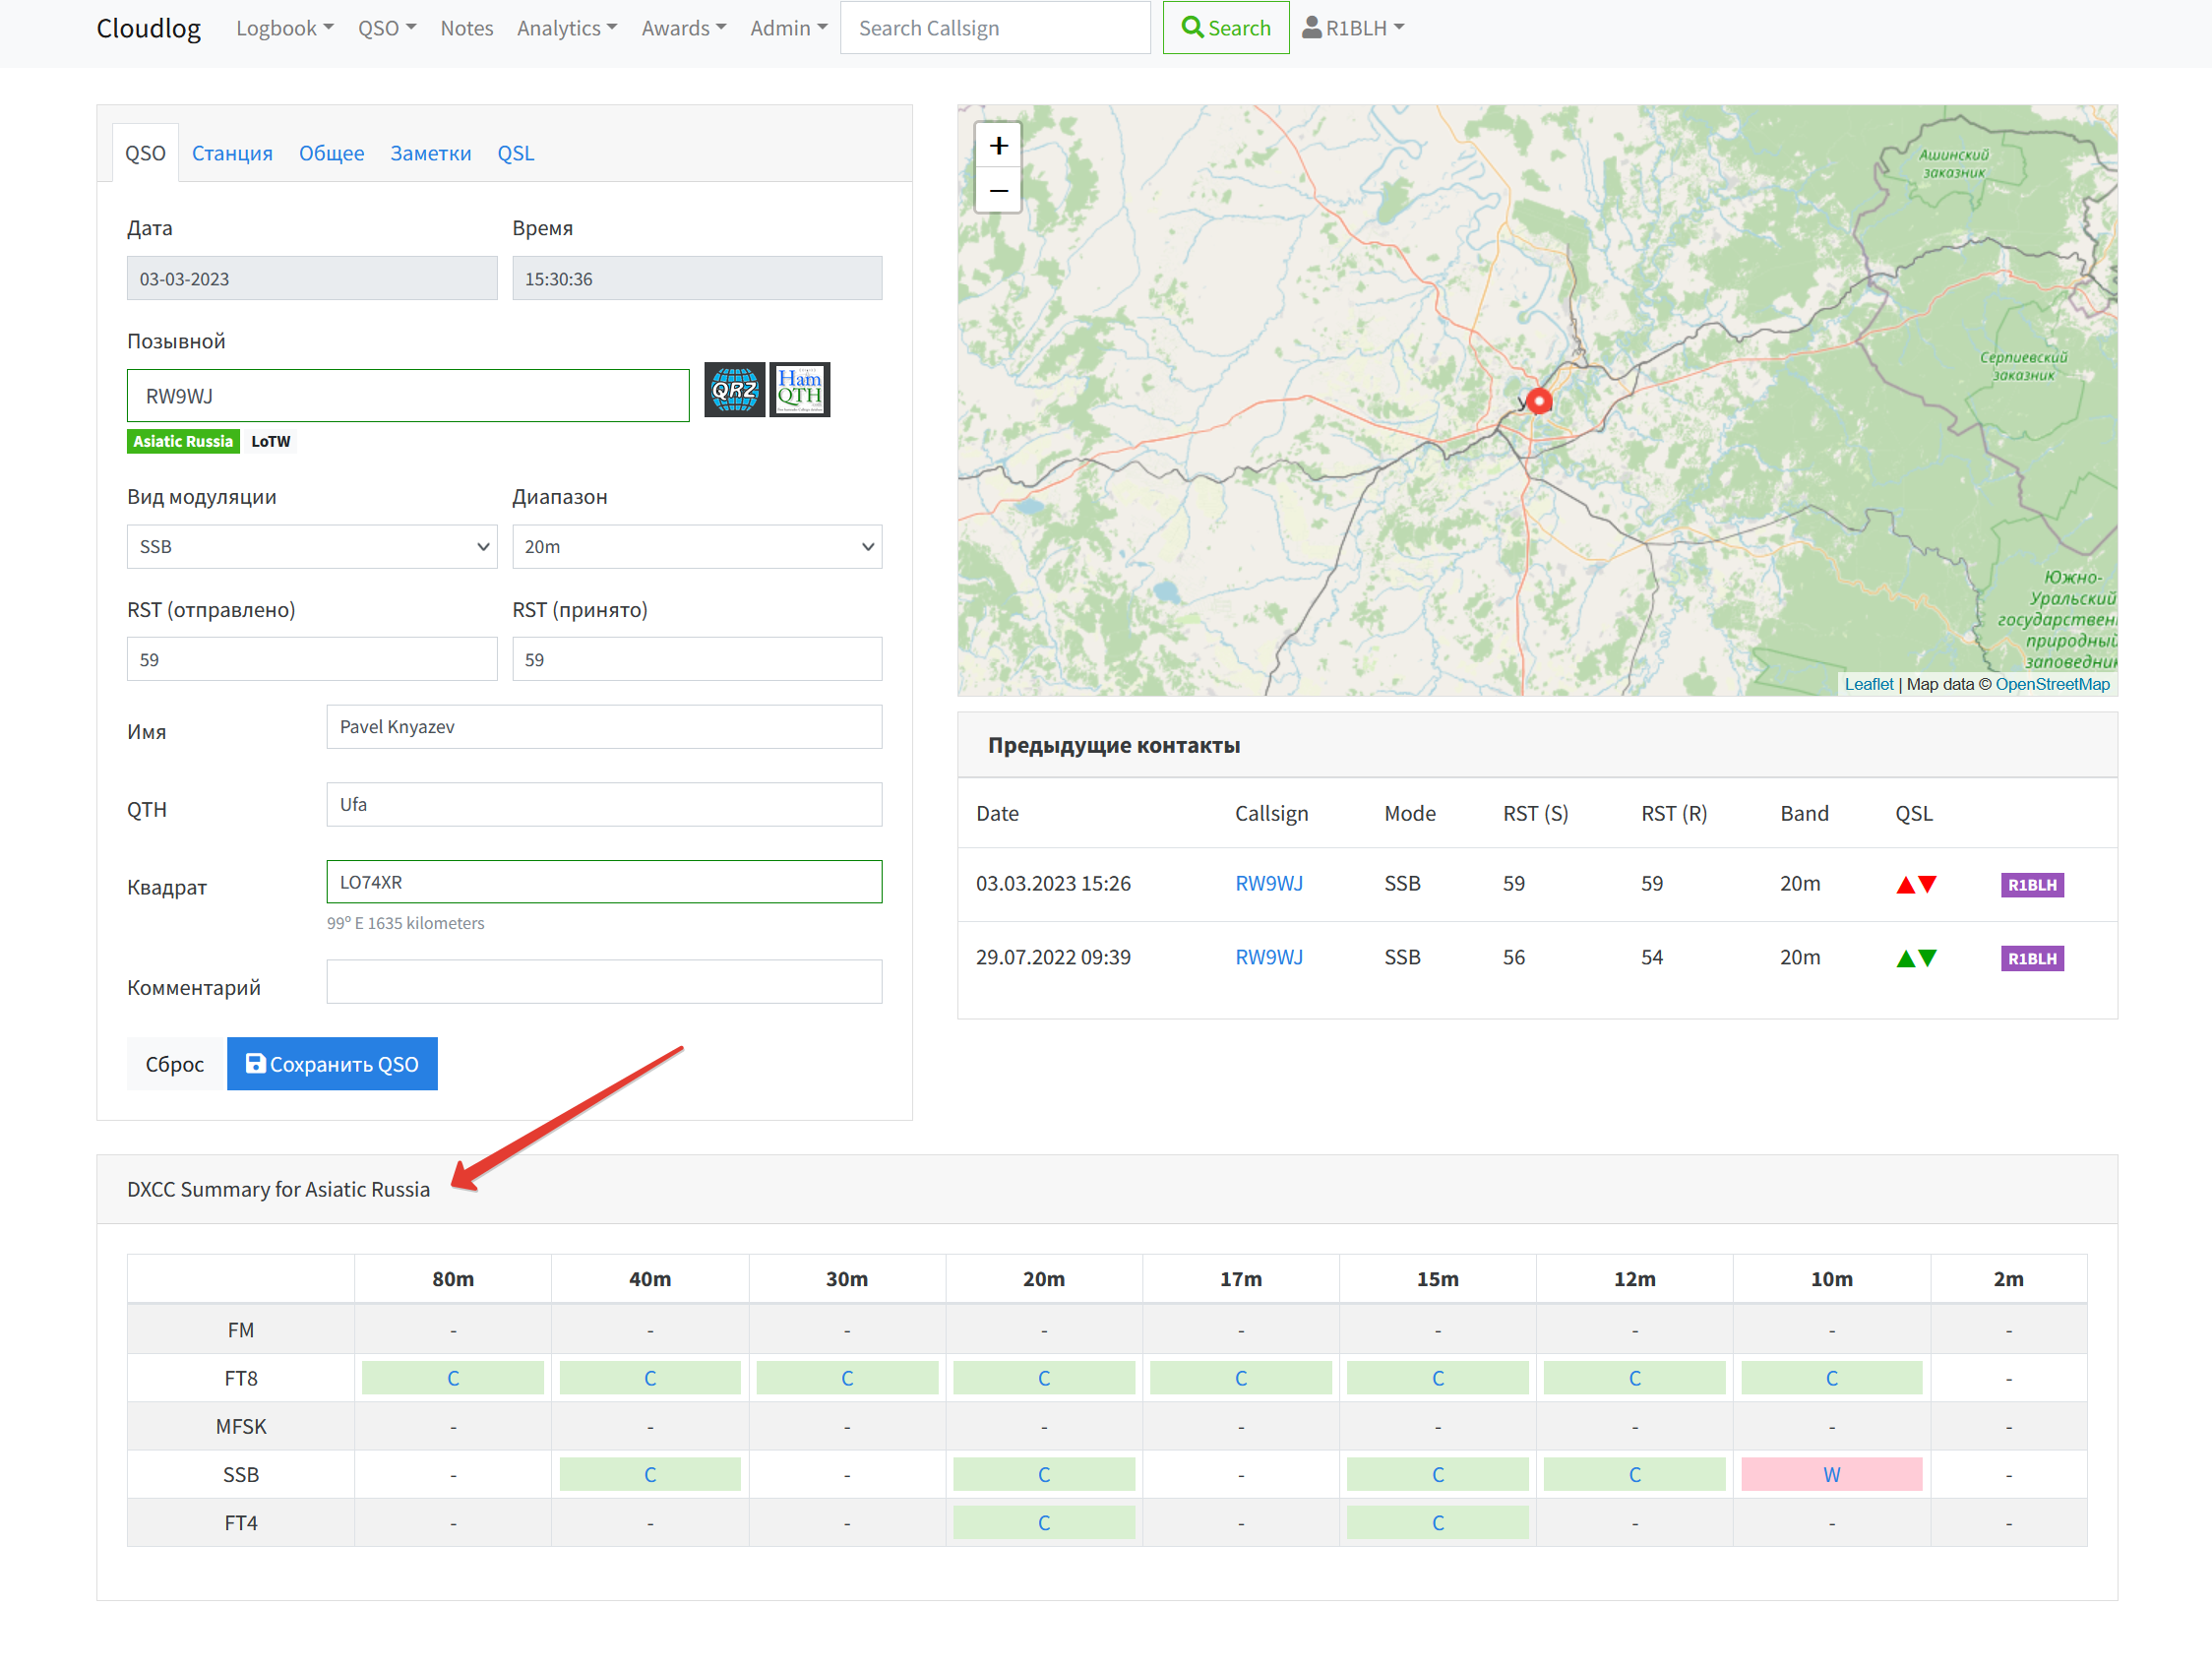Screen dimensions: 2212x1667
Task: Expand the Analytics menu
Action: pos(567,28)
